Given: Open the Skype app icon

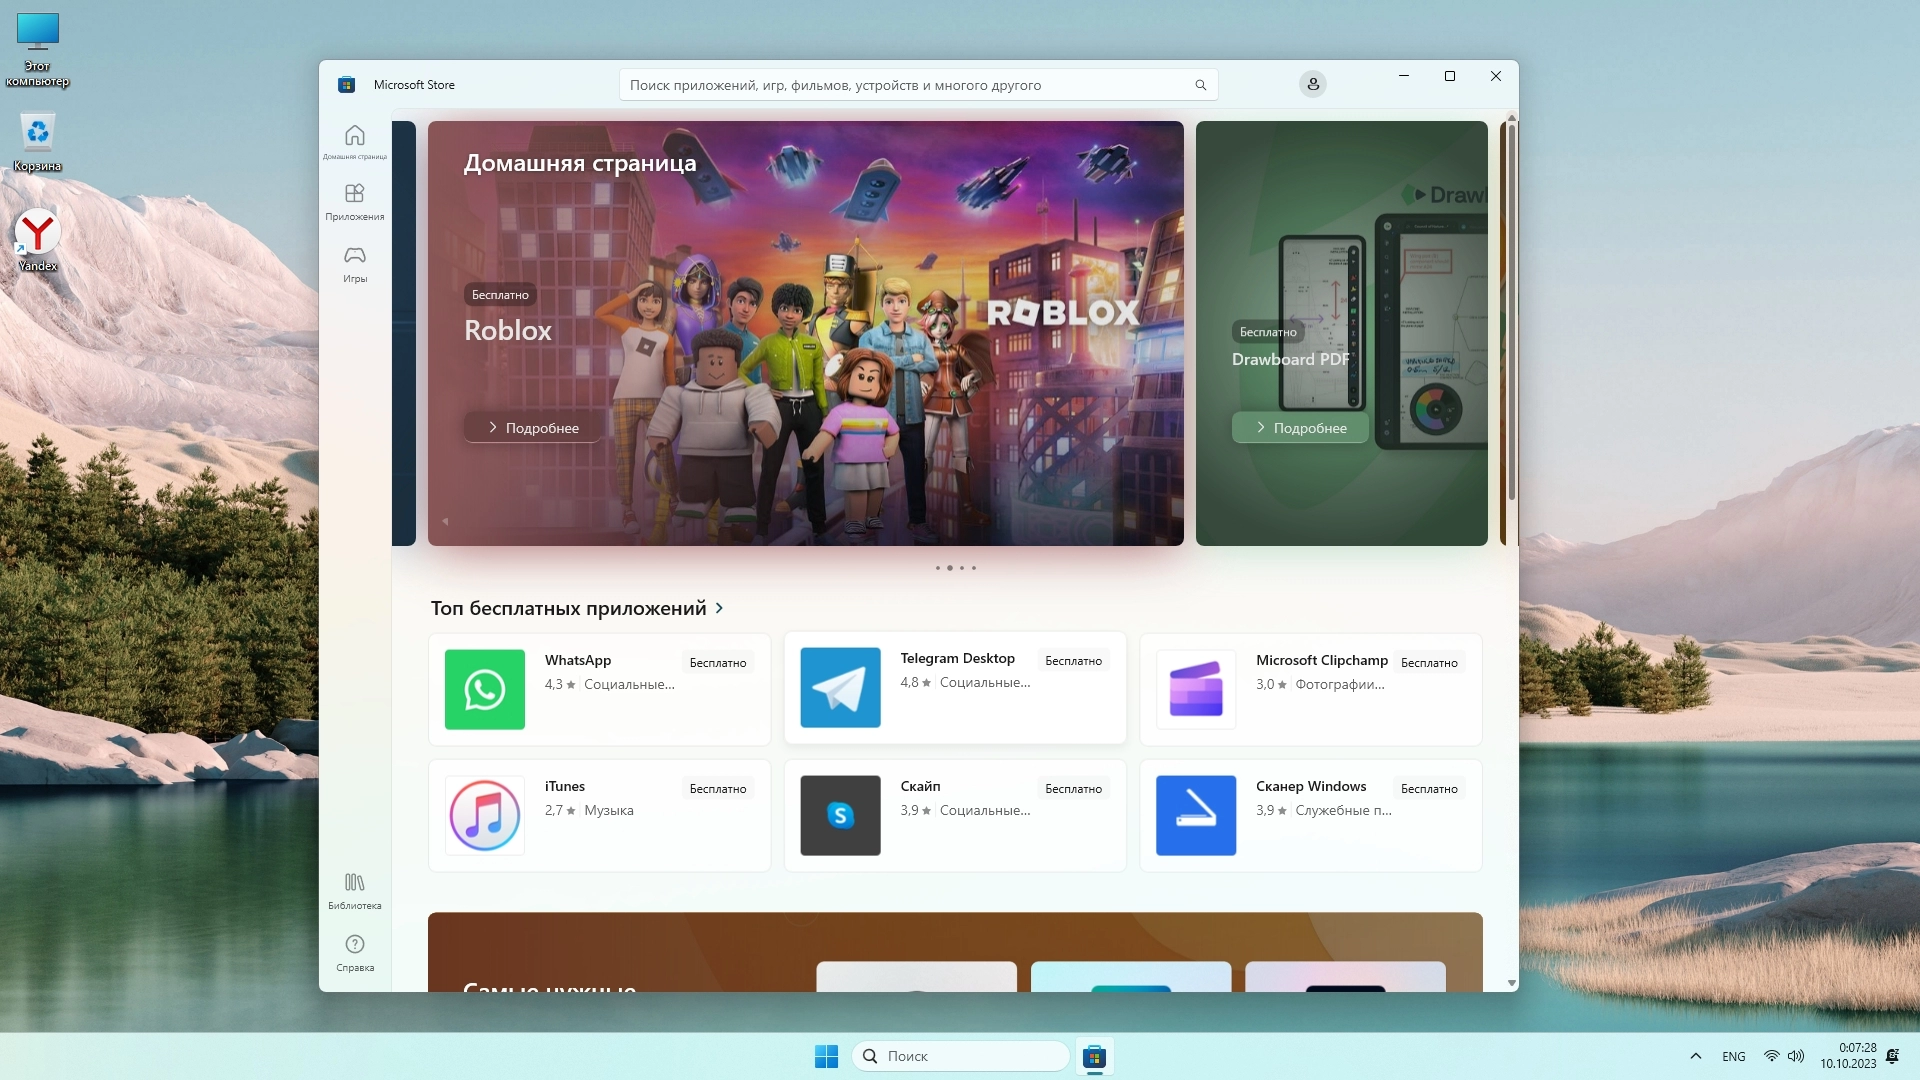Looking at the screenshot, I should click(x=840, y=816).
